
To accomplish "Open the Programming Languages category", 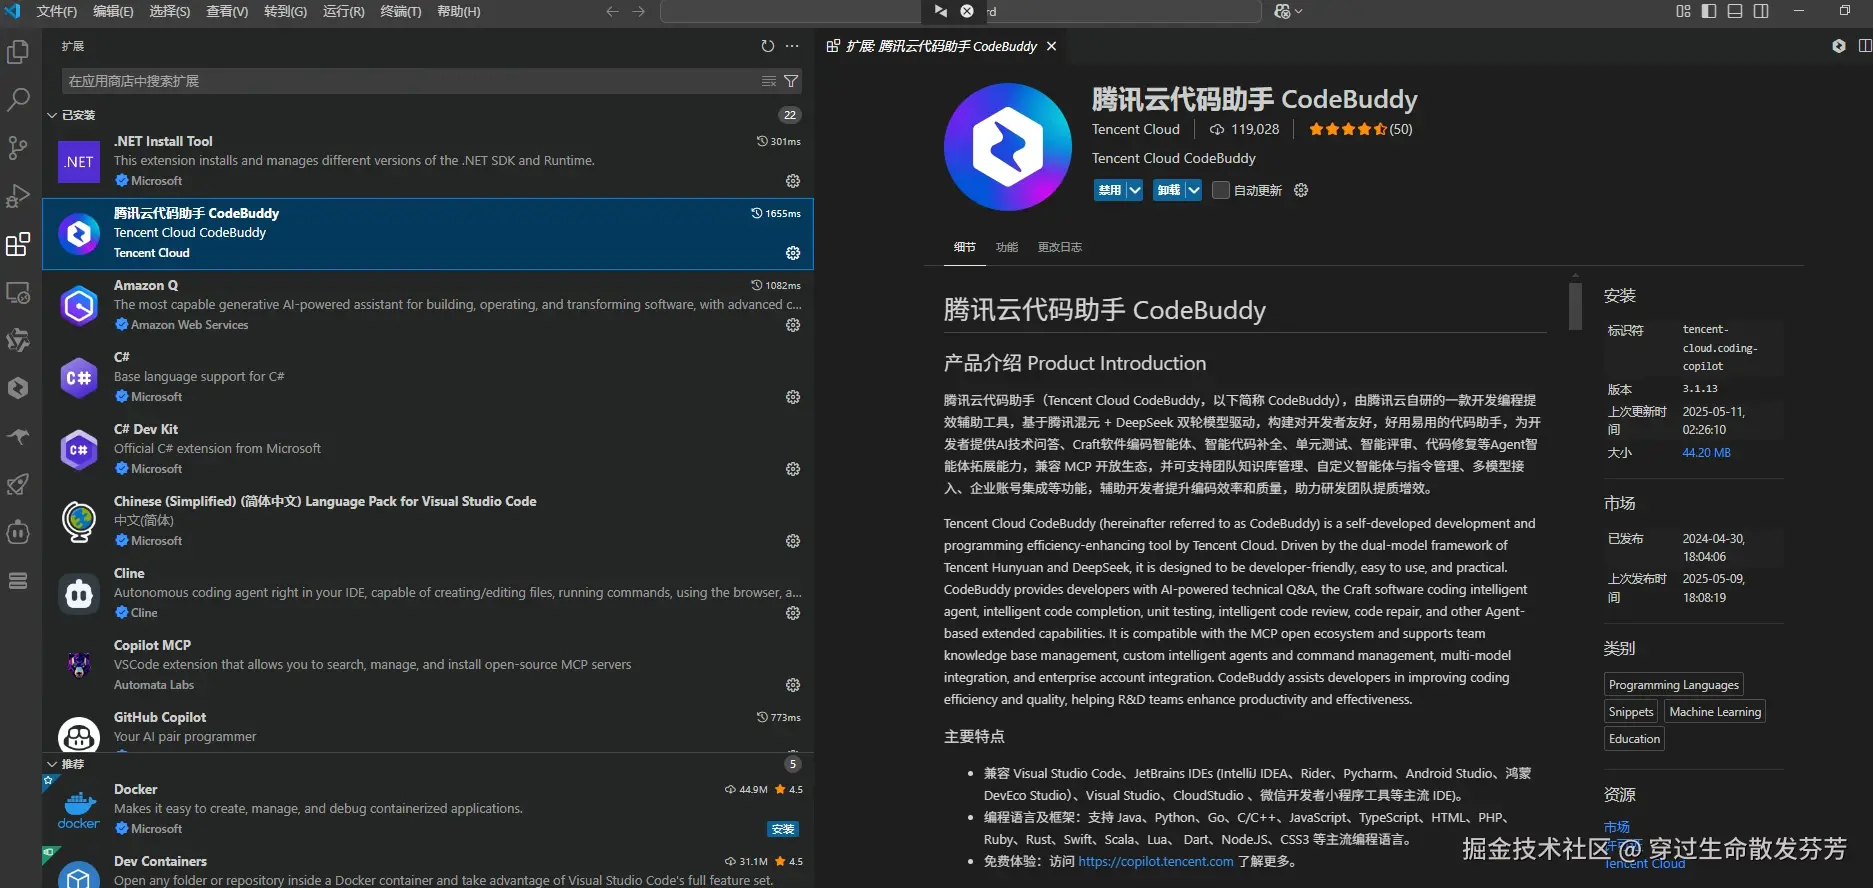I will tap(1673, 685).
